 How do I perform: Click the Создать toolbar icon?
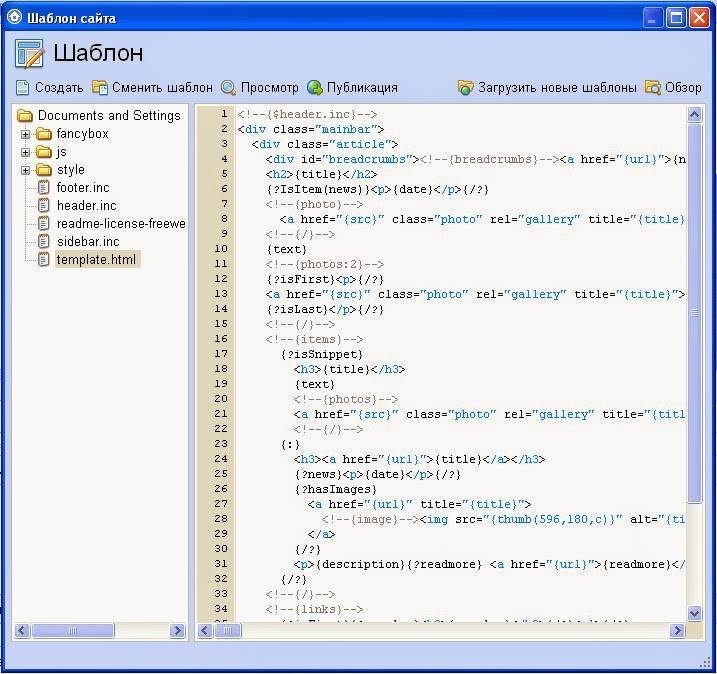(24, 88)
